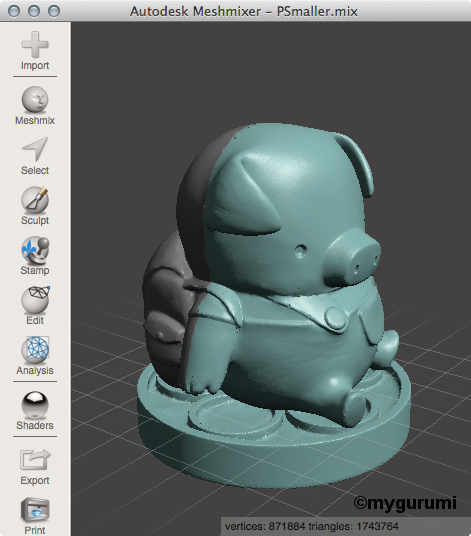471x536 pixels.
Task: Activate the Select tool
Action: tap(35, 156)
